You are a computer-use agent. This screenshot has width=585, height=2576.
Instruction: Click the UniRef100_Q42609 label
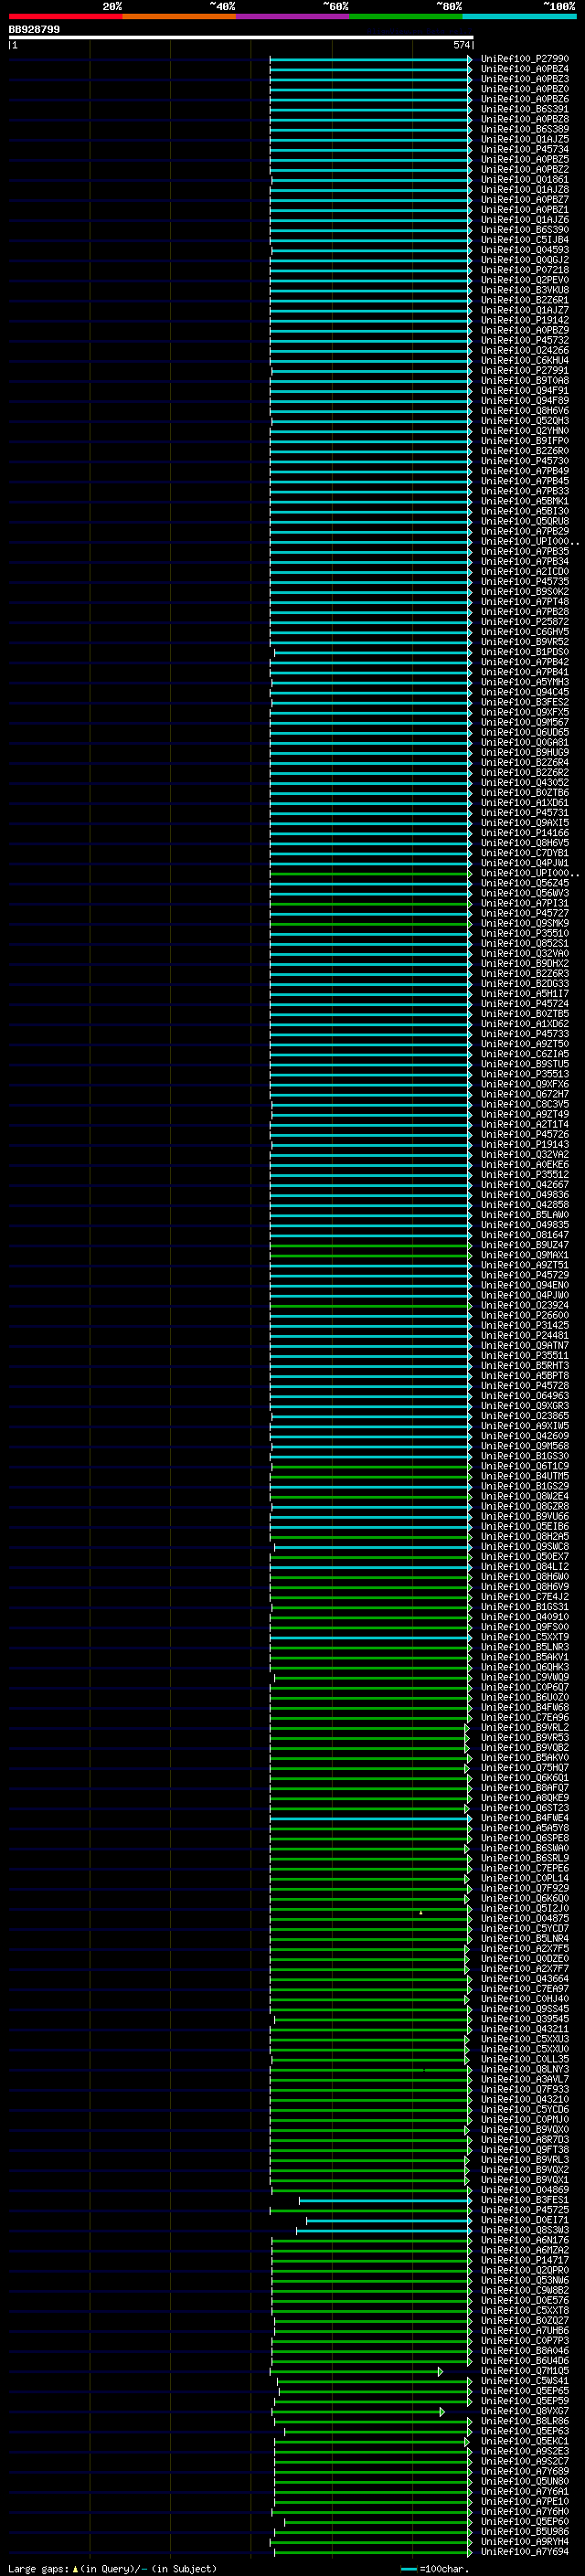(525, 1435)
